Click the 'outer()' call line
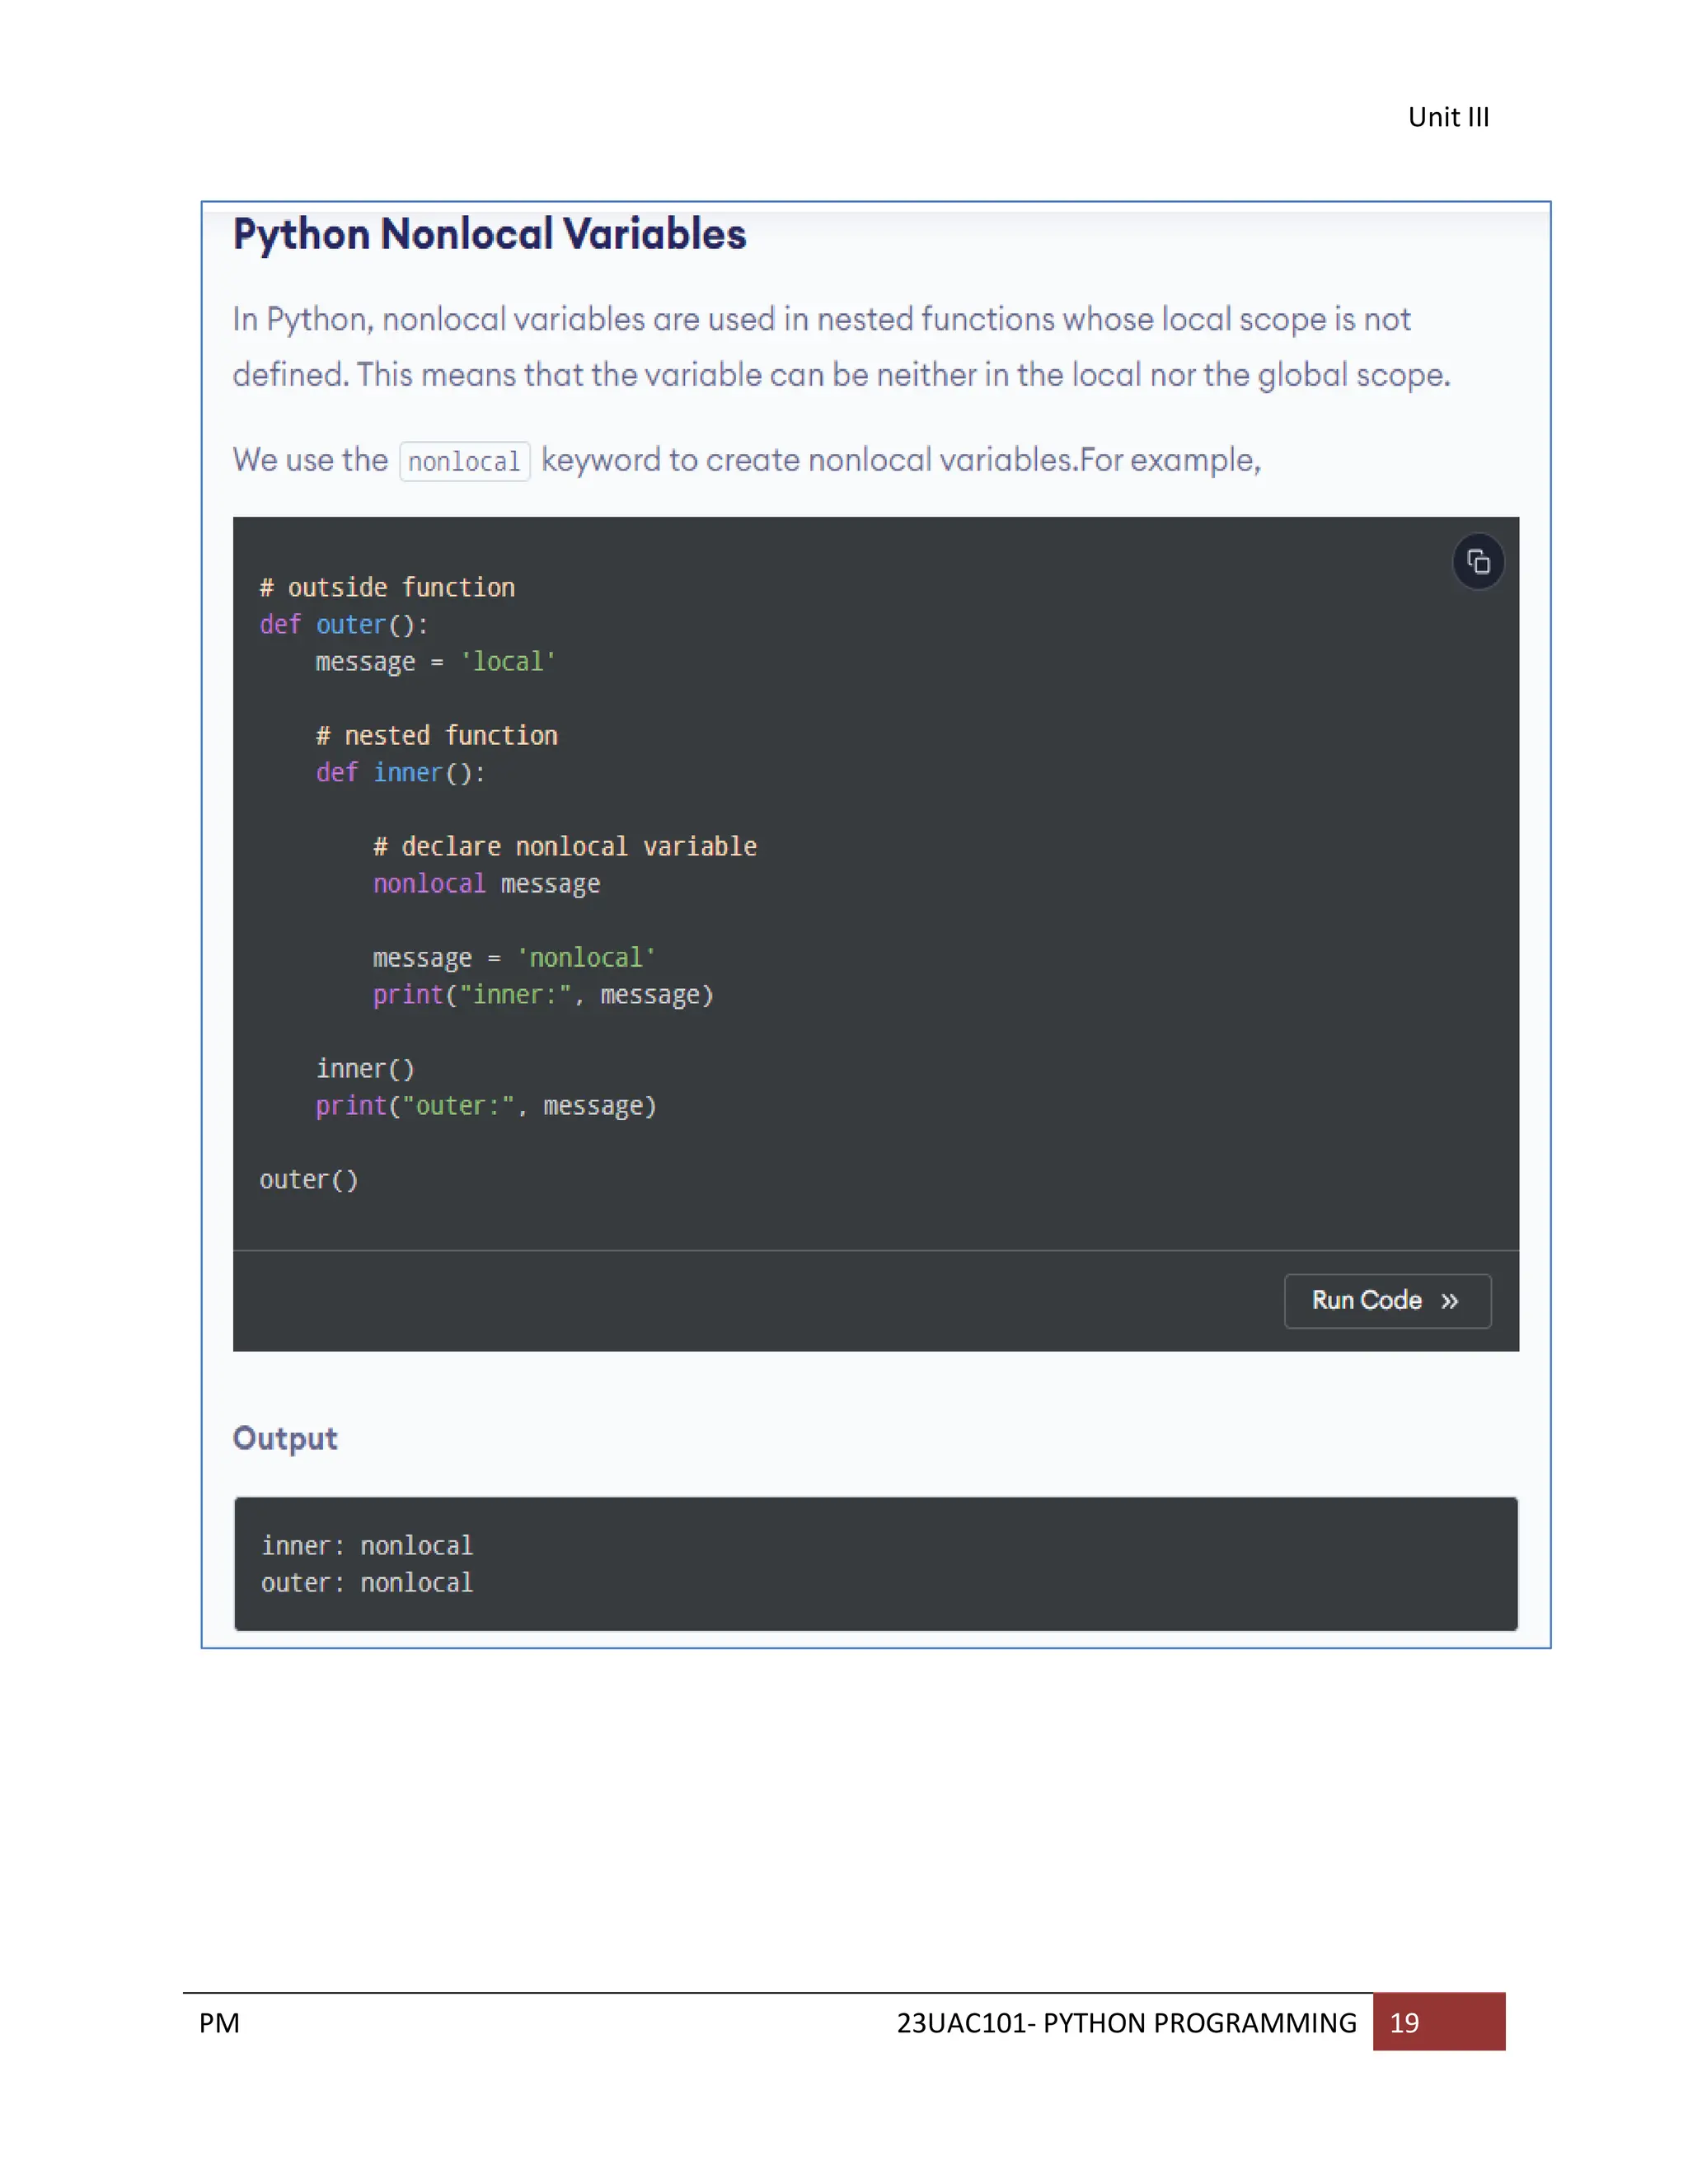 click(x=308, y=1180)
